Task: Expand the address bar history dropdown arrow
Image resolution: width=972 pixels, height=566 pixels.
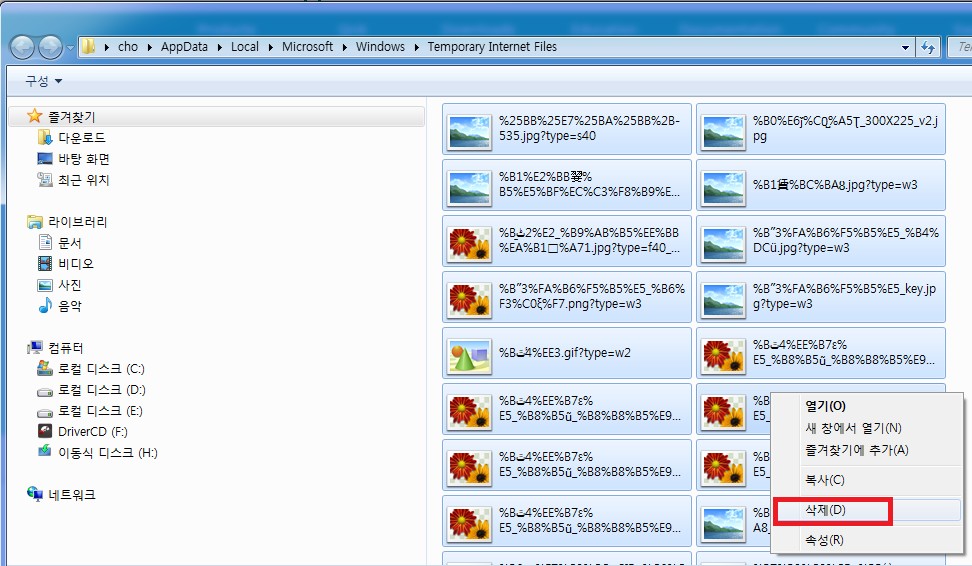Action: (x=905, y=47)
